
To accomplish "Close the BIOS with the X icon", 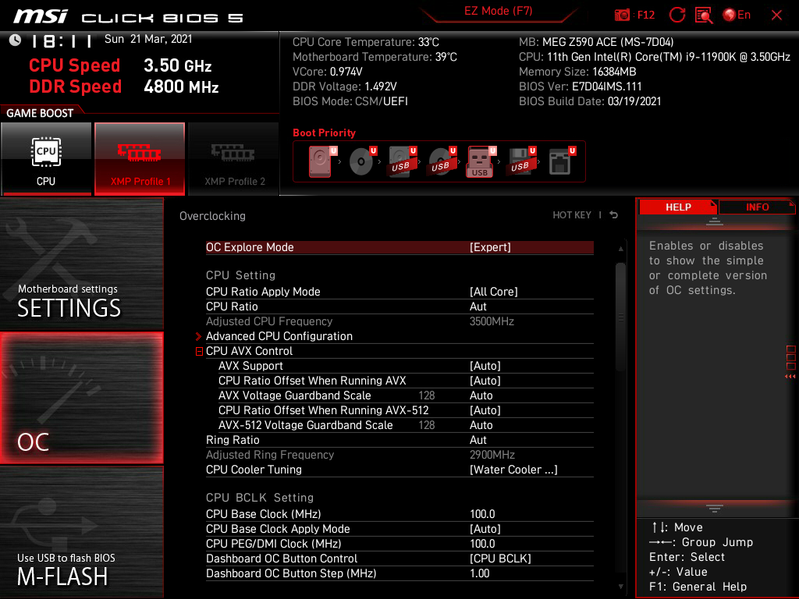I will [x=777, y=15].
